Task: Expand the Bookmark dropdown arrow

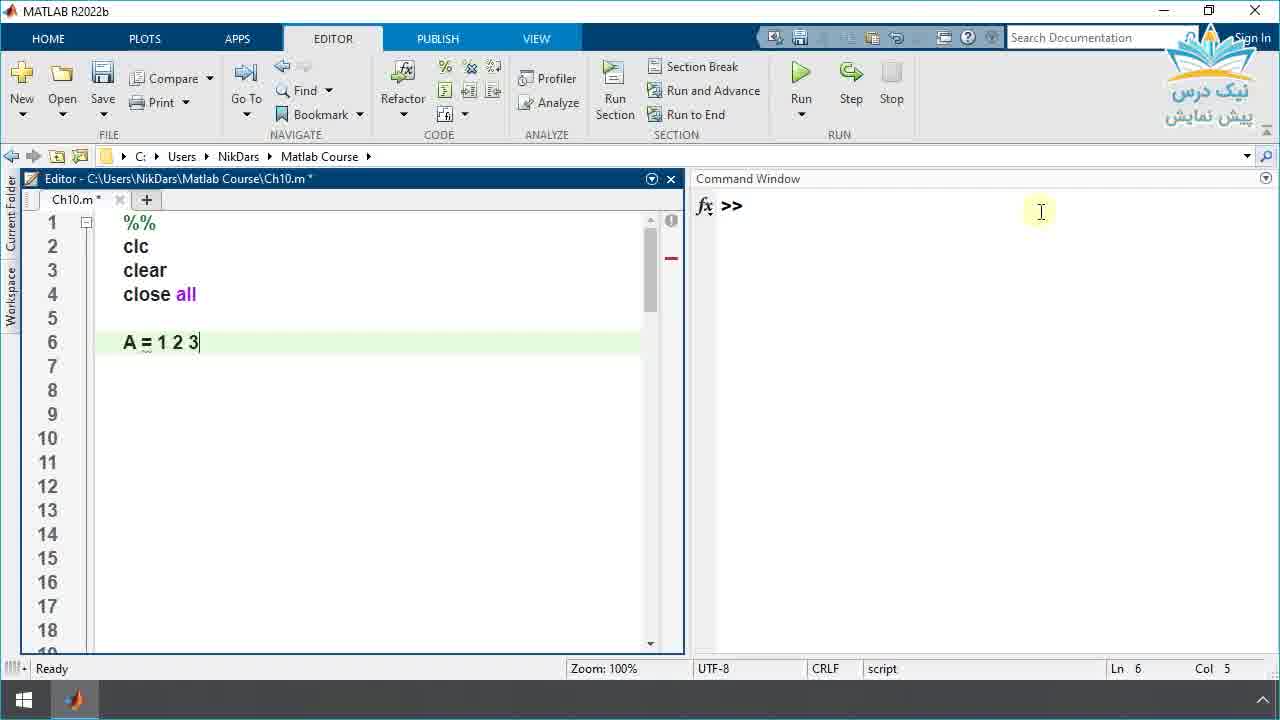Action: tap(359, 114)
